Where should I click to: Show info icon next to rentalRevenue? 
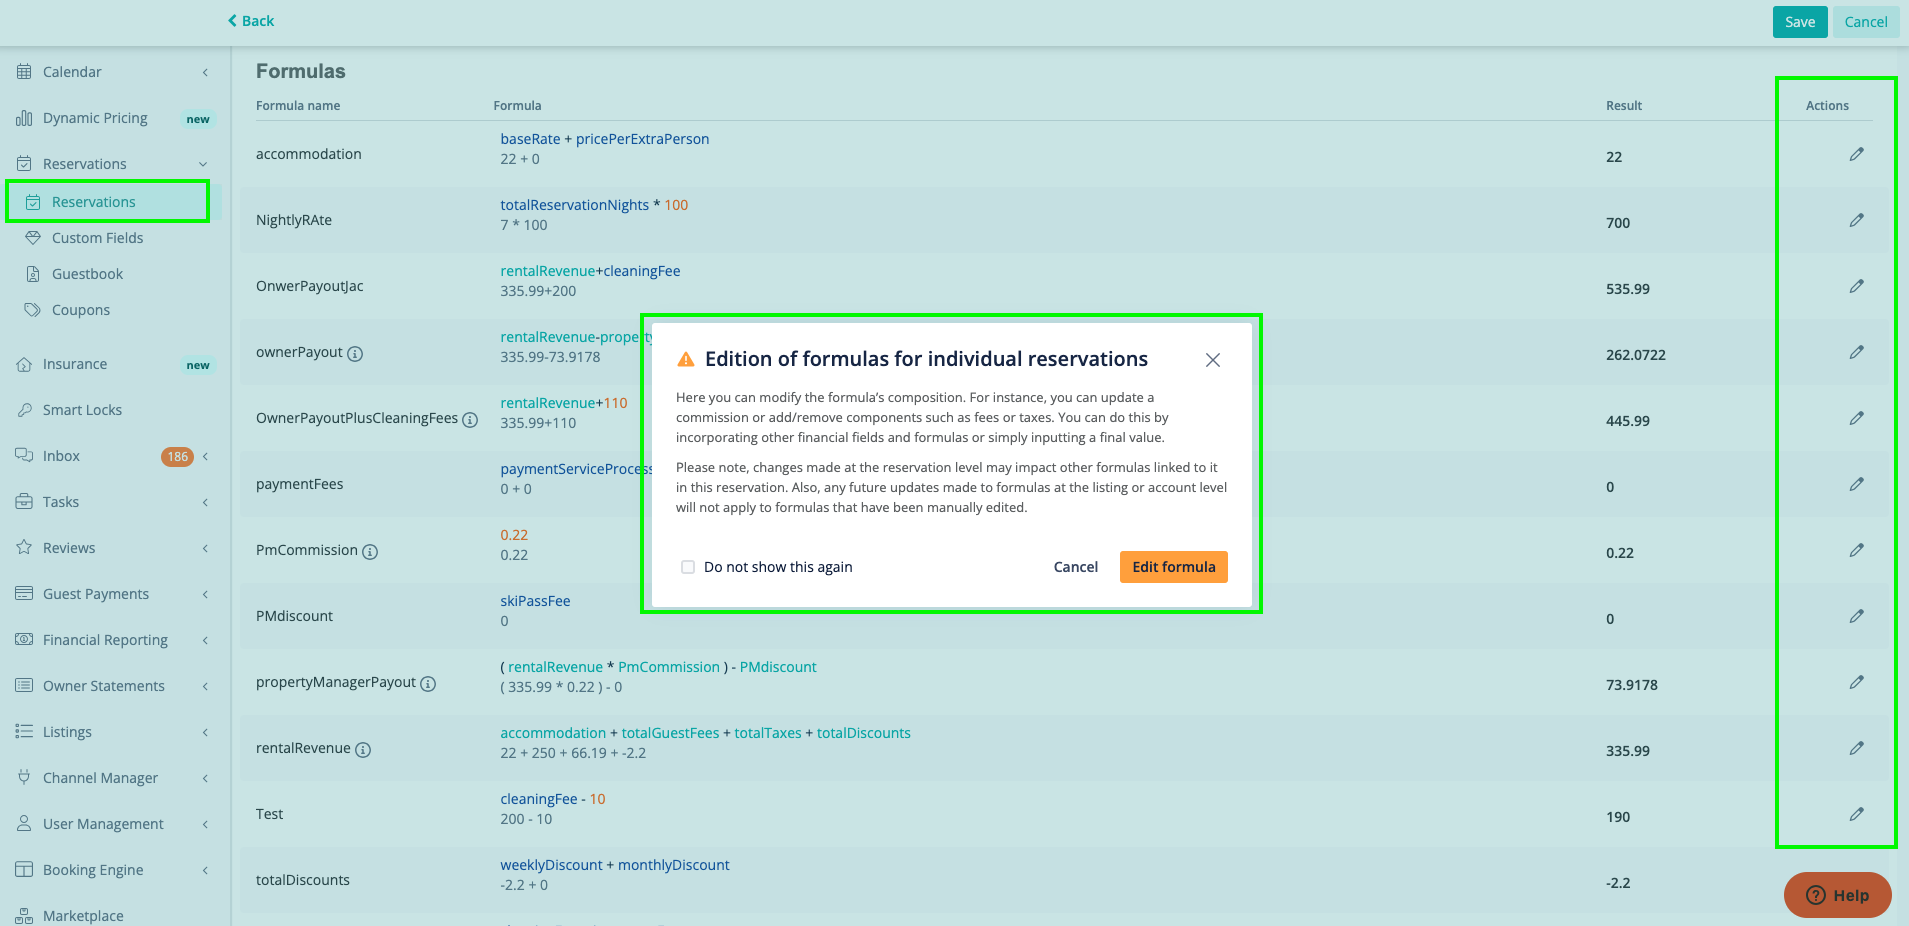(x=363, y=749)
